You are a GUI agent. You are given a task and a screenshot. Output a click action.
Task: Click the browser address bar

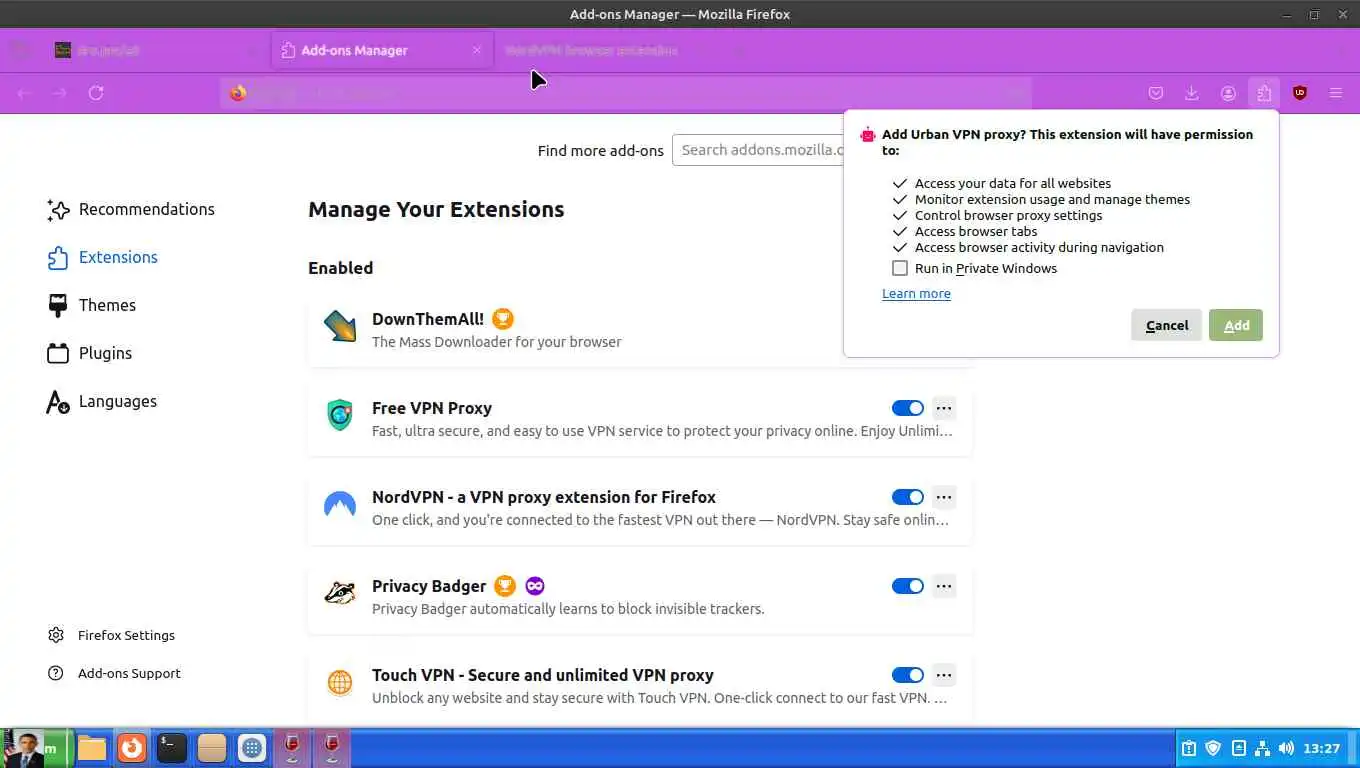pyautogui.click(x=625, y=93)
